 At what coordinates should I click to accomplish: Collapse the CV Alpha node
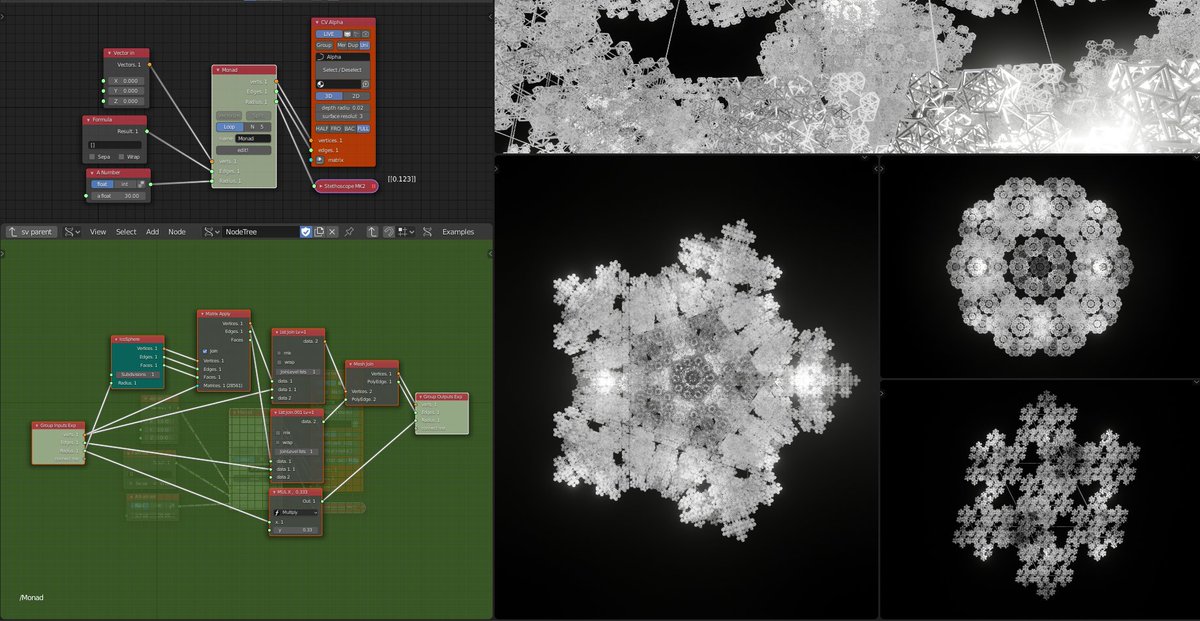(x=317, y=22)
